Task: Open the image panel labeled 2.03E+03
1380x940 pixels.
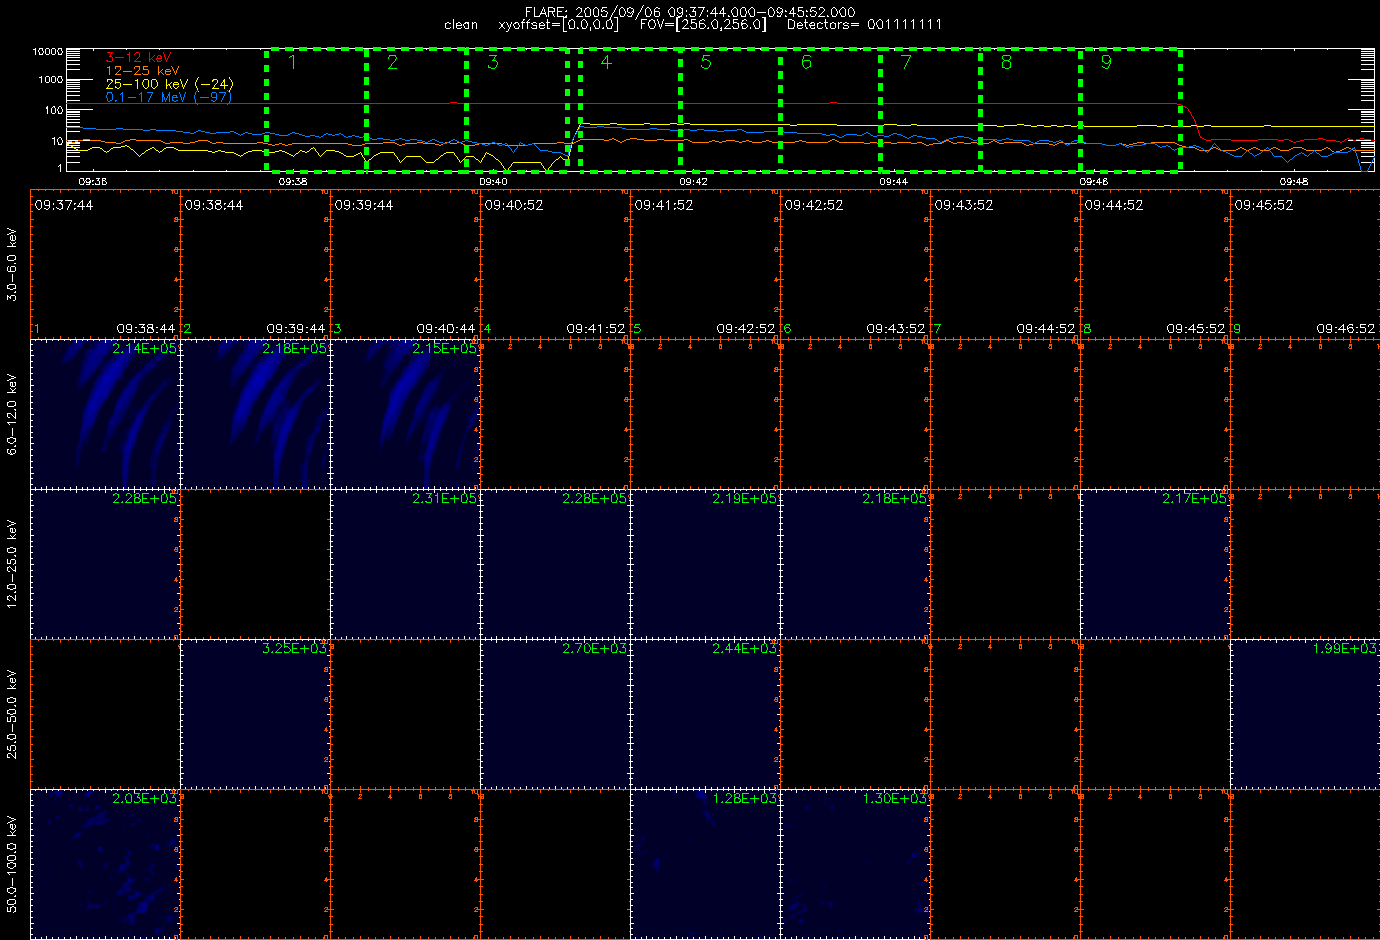Action: click(x=105, y=864)
